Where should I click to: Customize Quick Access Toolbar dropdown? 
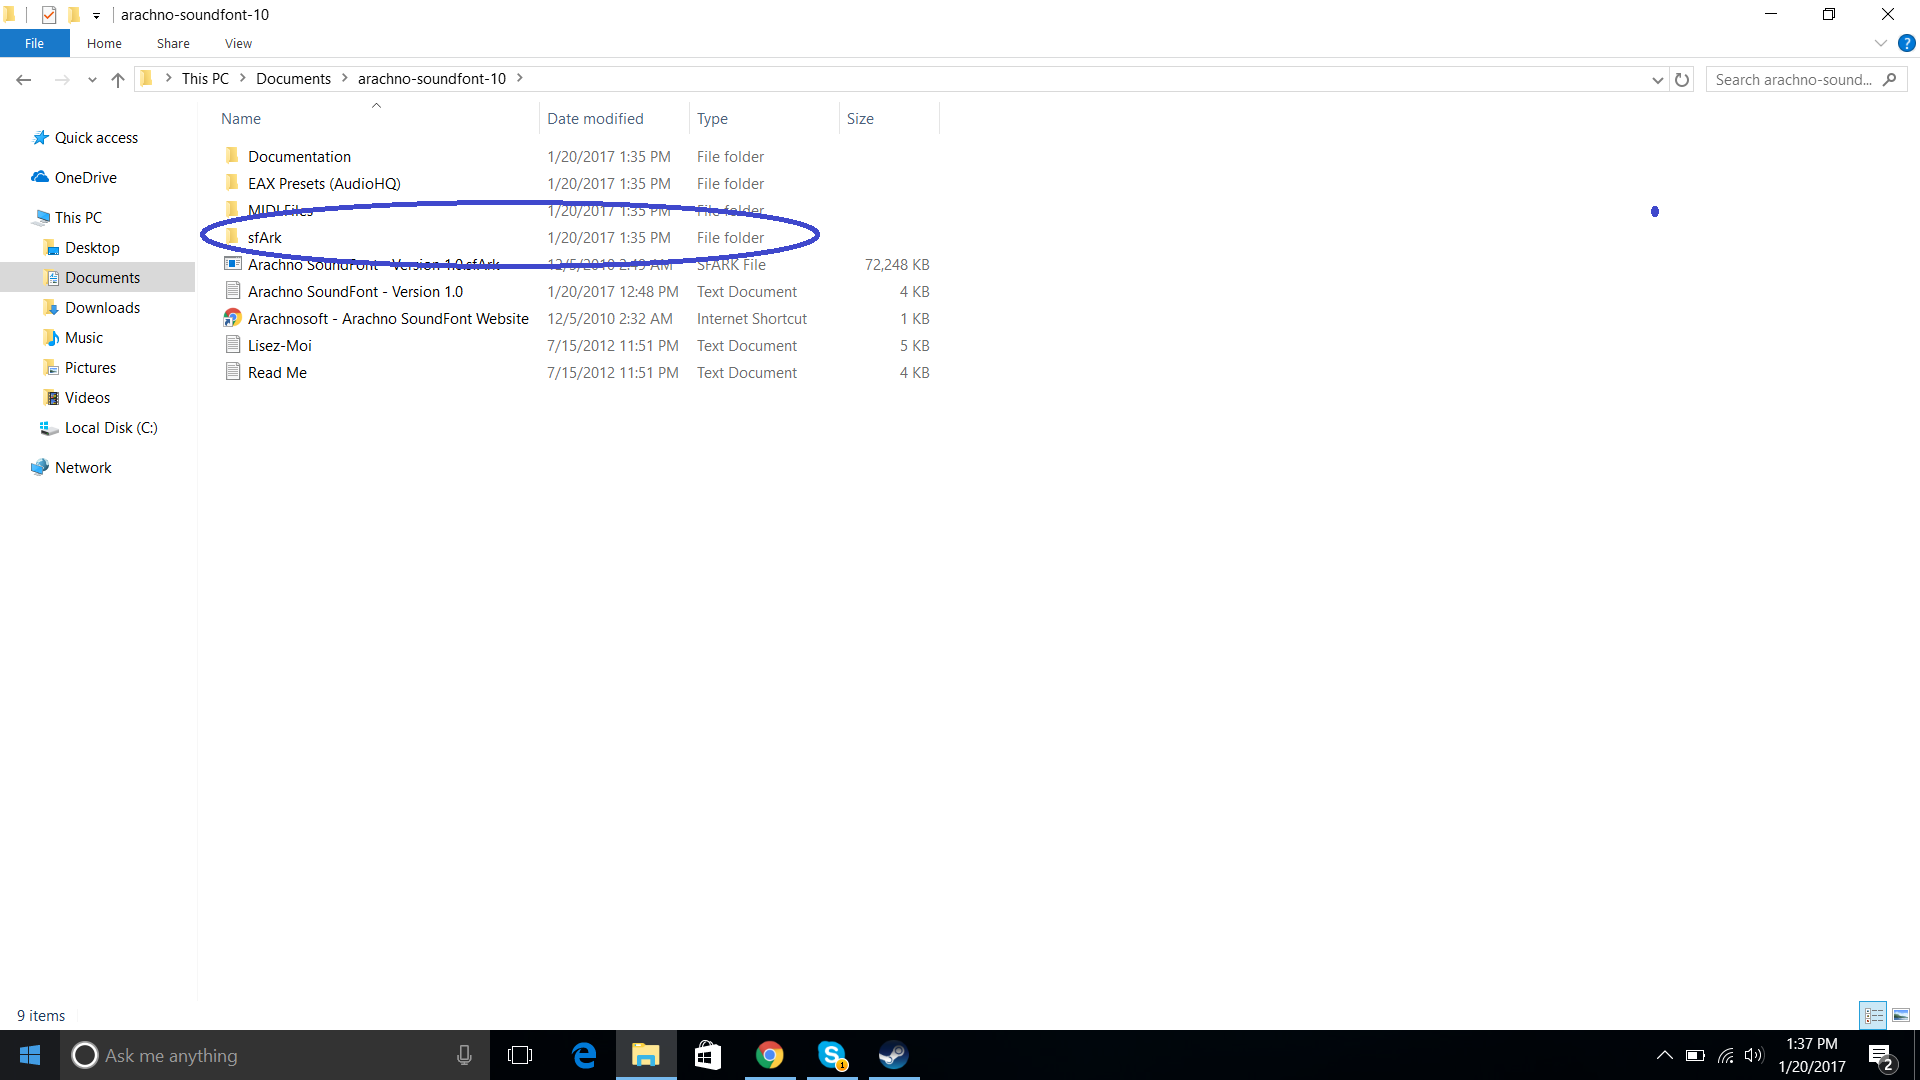point(96,15)
